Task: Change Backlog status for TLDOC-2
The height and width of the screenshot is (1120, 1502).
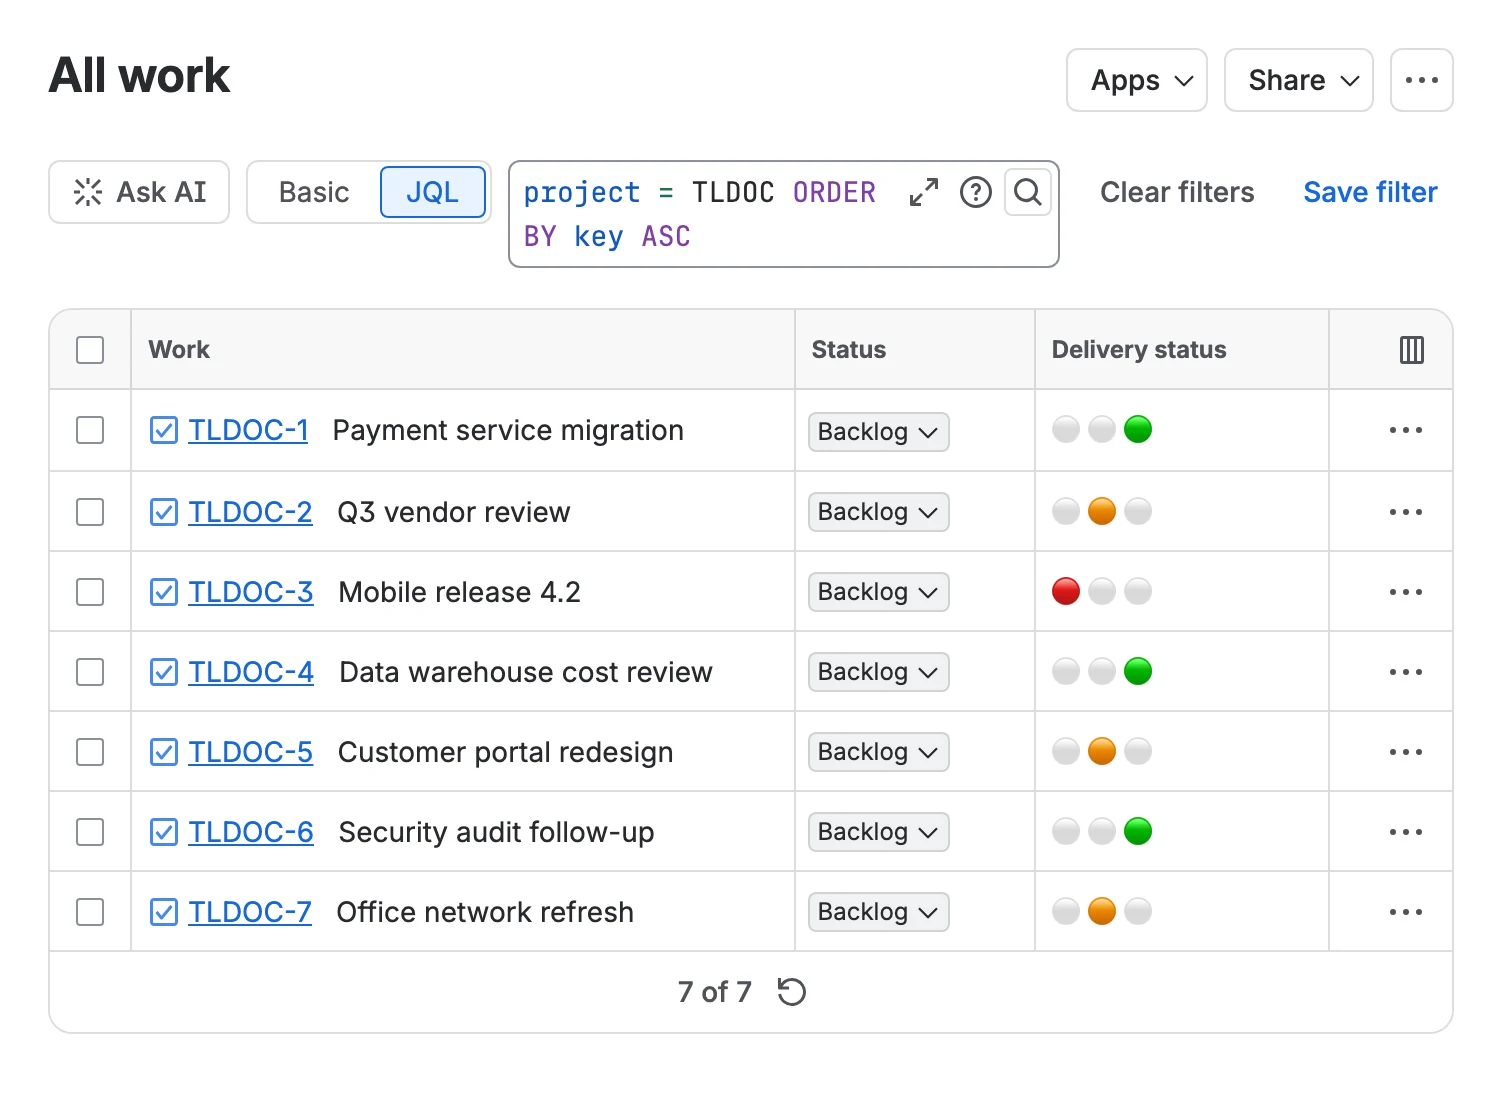Action: pos(879,512)
